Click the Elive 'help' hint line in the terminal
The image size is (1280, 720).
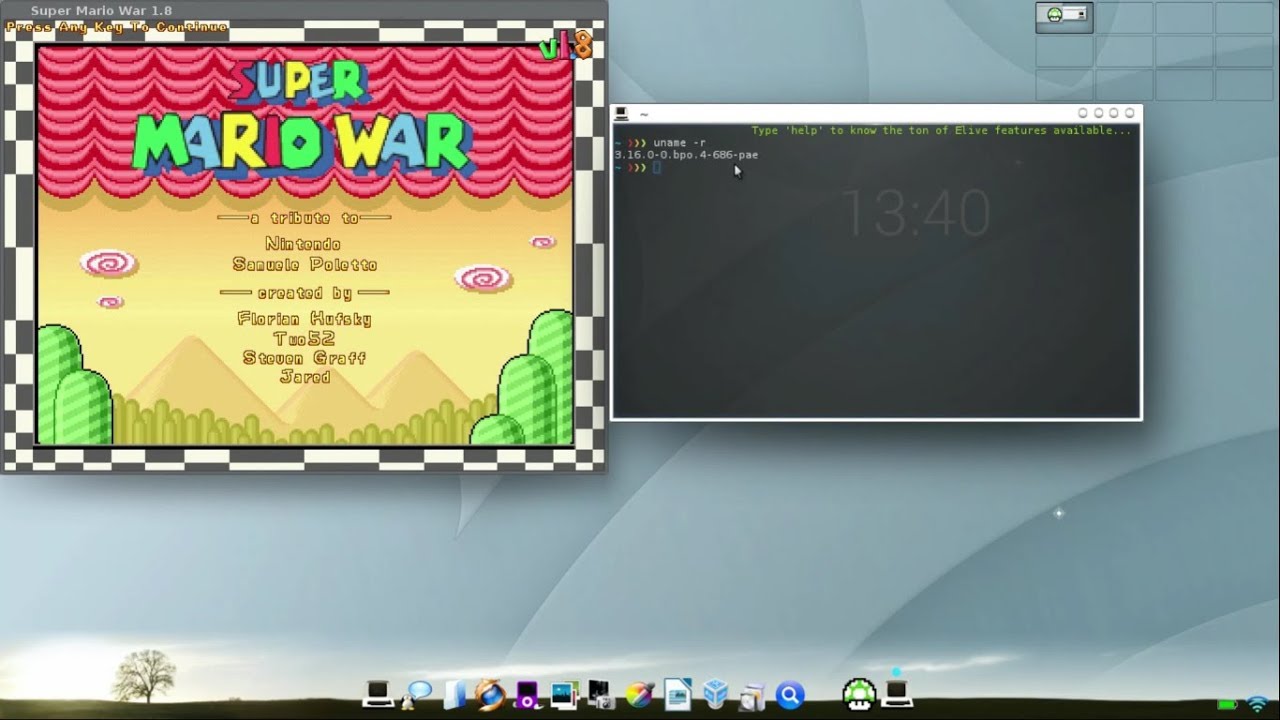pos(942,130)
